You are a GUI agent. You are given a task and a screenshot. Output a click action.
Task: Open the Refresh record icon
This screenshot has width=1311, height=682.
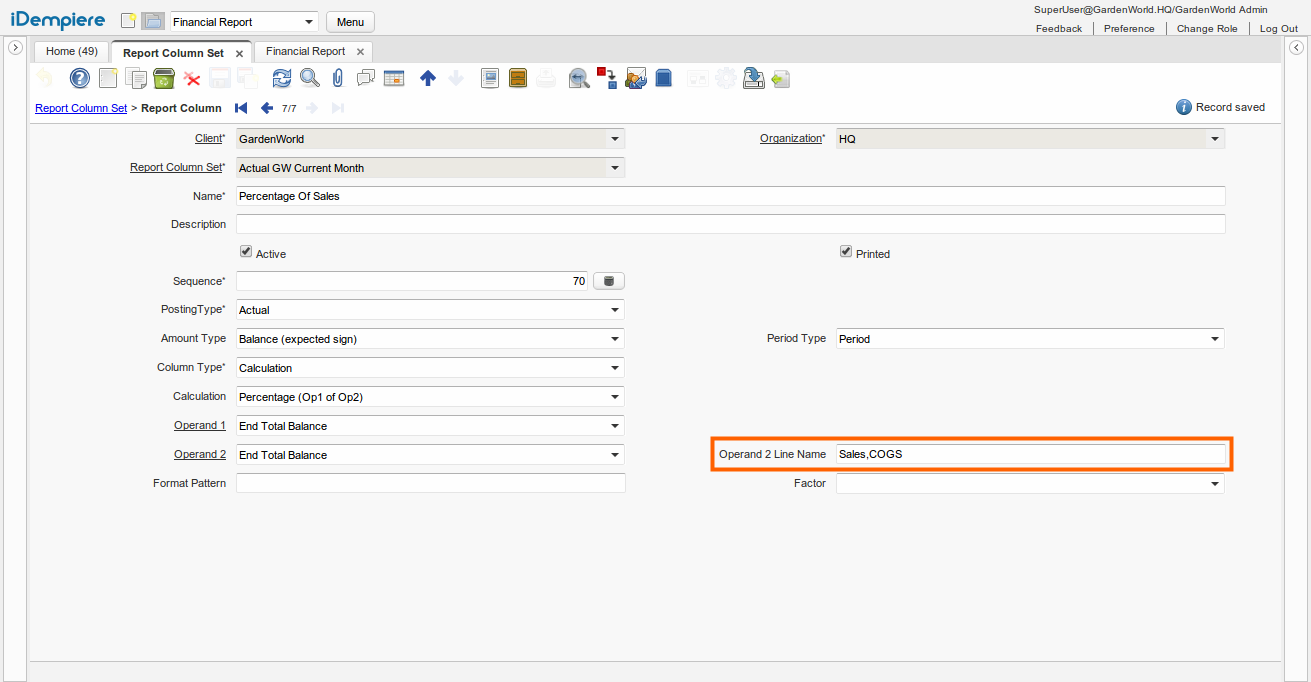282,78
